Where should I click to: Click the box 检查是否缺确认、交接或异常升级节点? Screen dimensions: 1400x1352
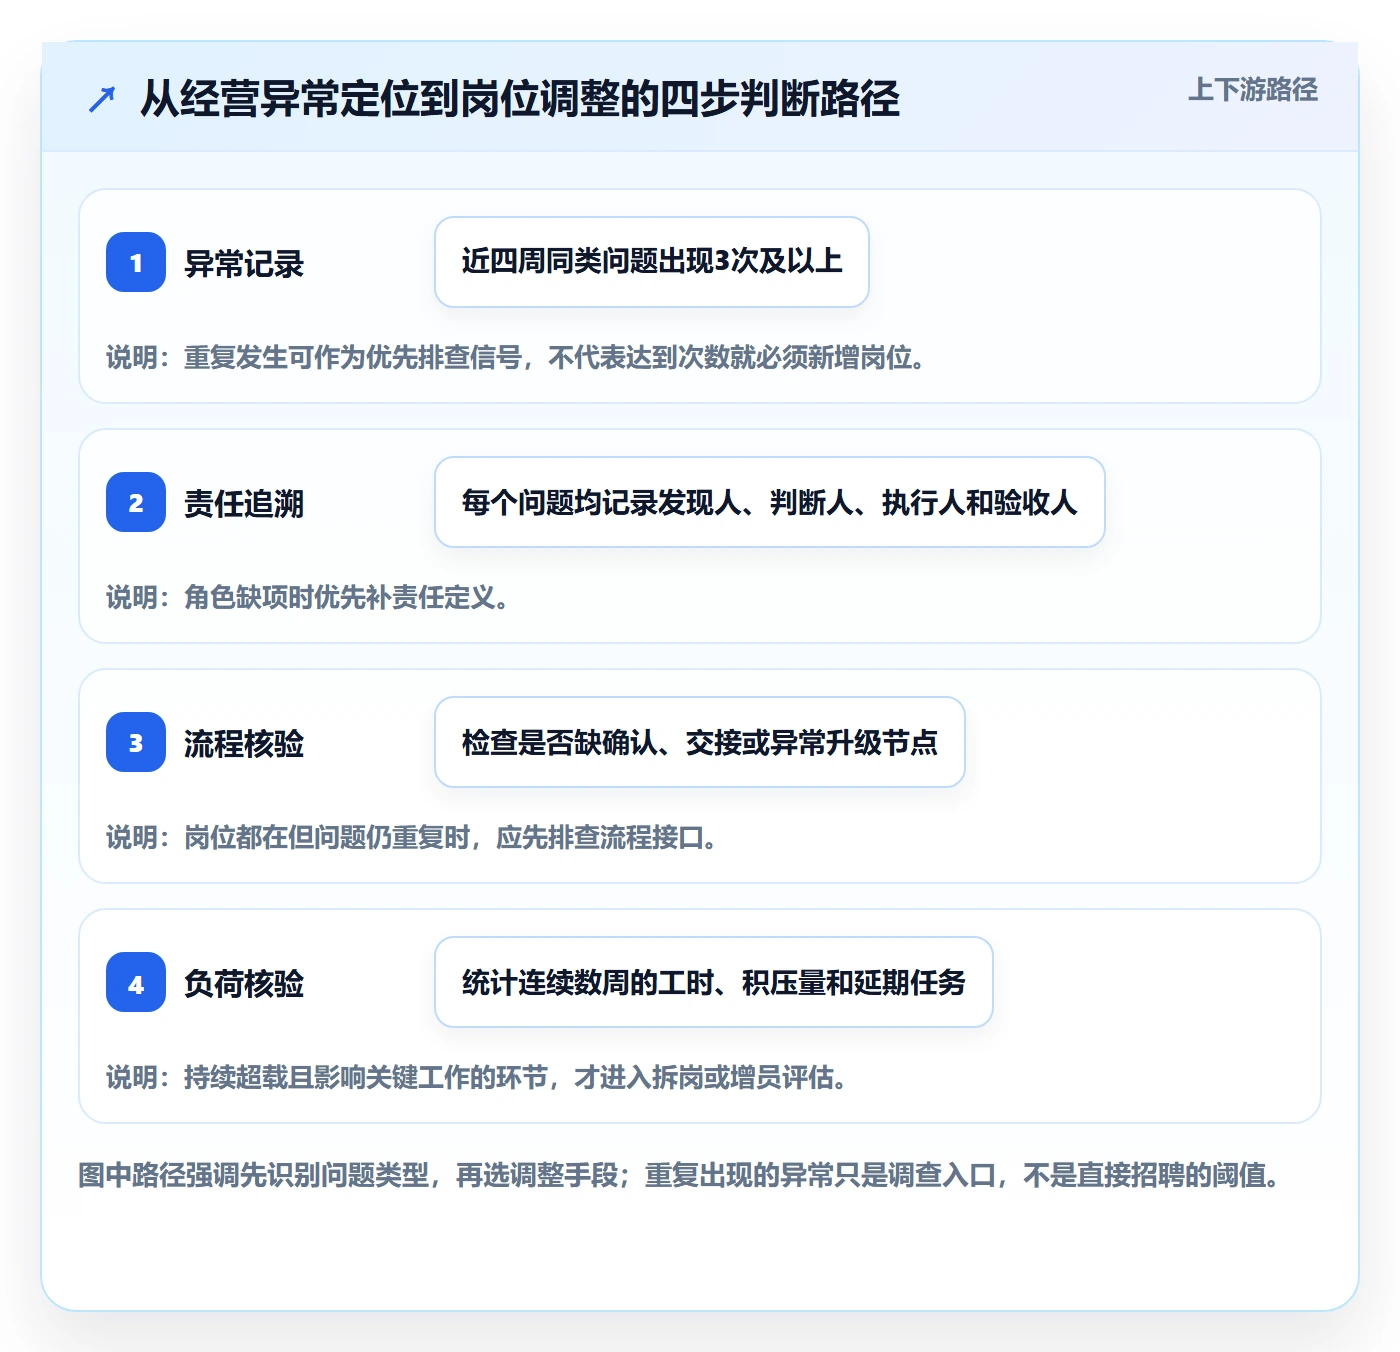700,742
